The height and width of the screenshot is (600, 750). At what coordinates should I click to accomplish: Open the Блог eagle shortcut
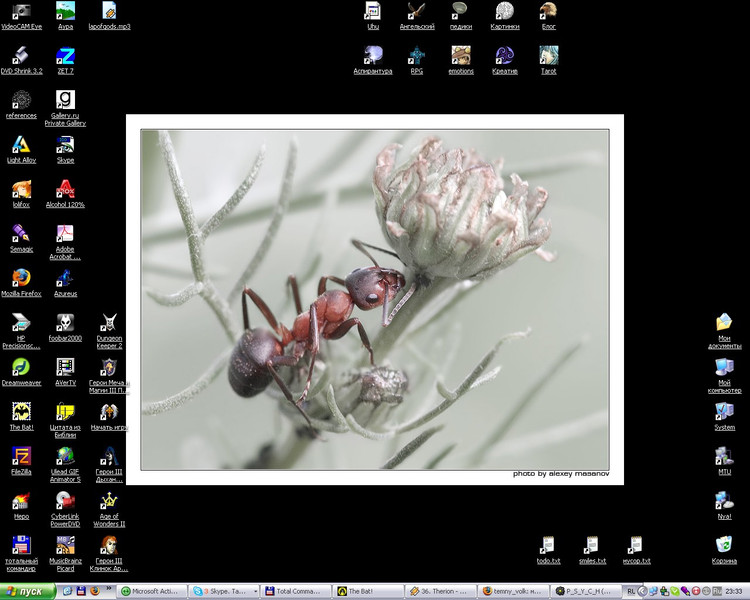(549, 16)
